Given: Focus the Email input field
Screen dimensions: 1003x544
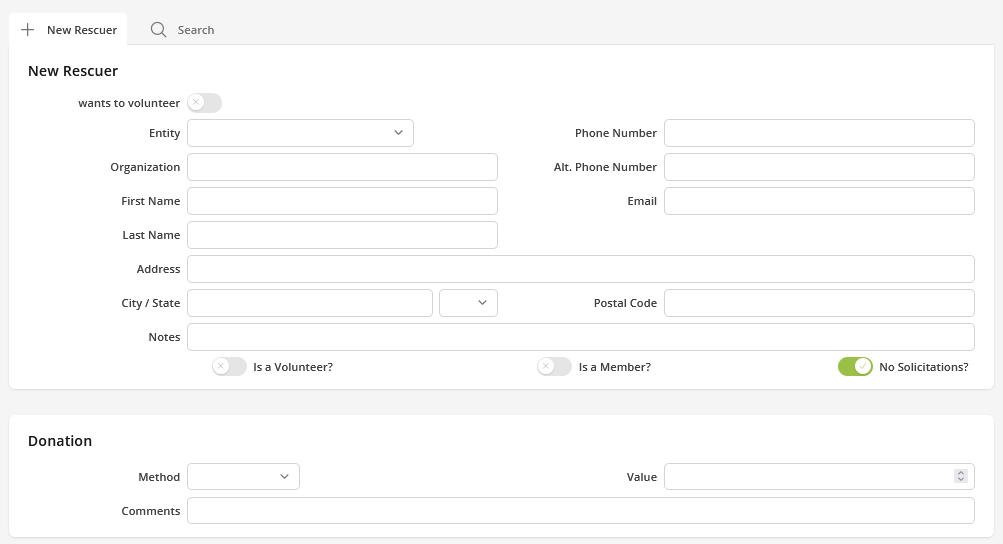Looking at the screenshot, I should point(819,201).
